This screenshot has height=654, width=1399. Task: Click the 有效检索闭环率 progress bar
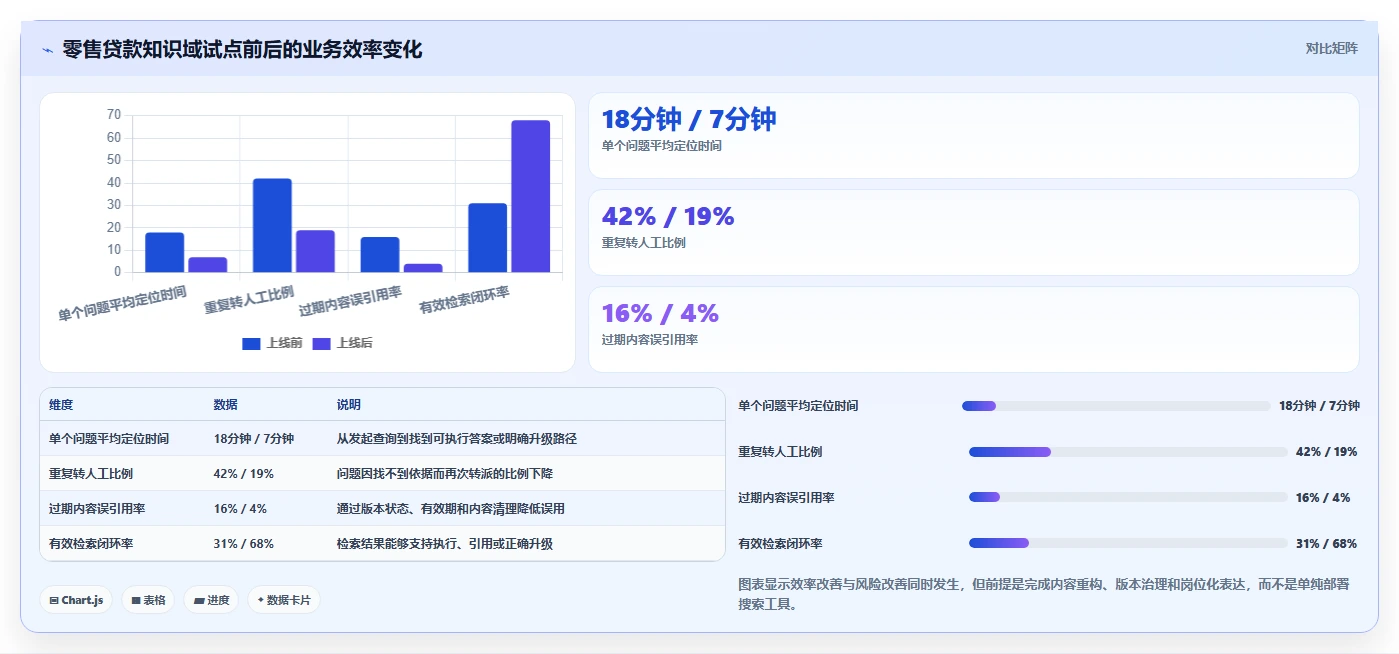[x=1128, y=543]
